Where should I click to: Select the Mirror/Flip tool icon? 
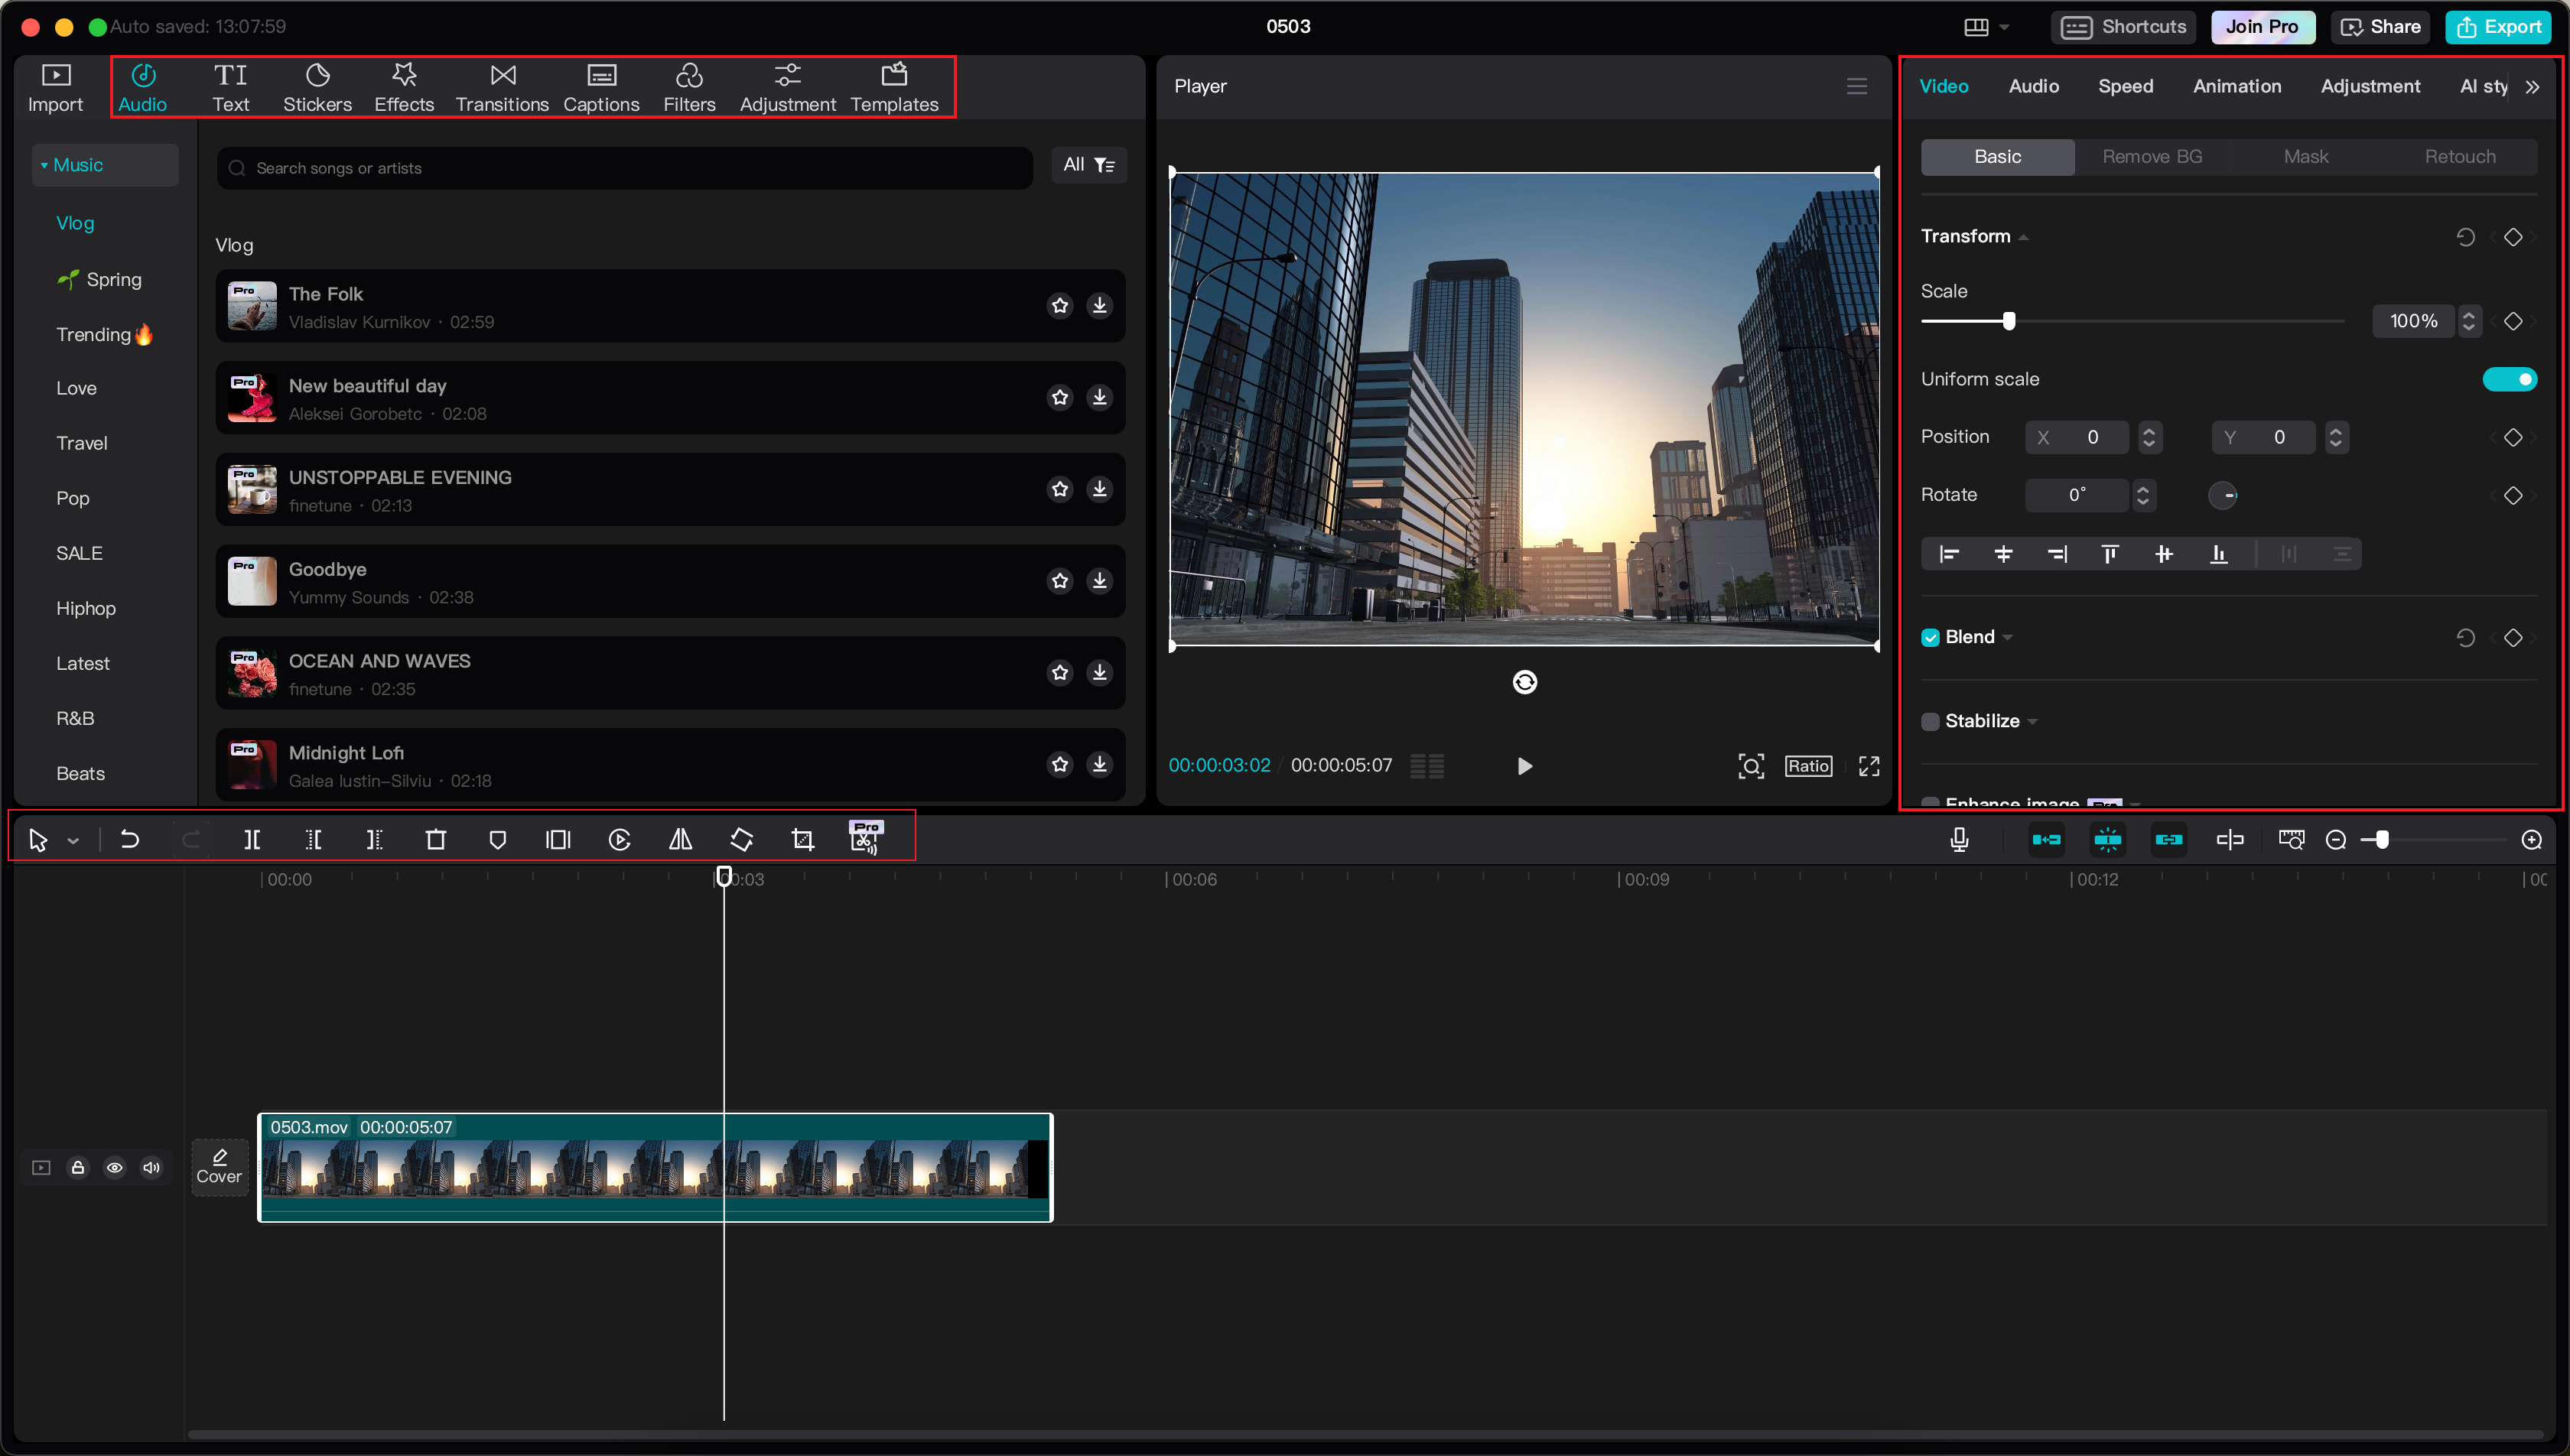682,838
